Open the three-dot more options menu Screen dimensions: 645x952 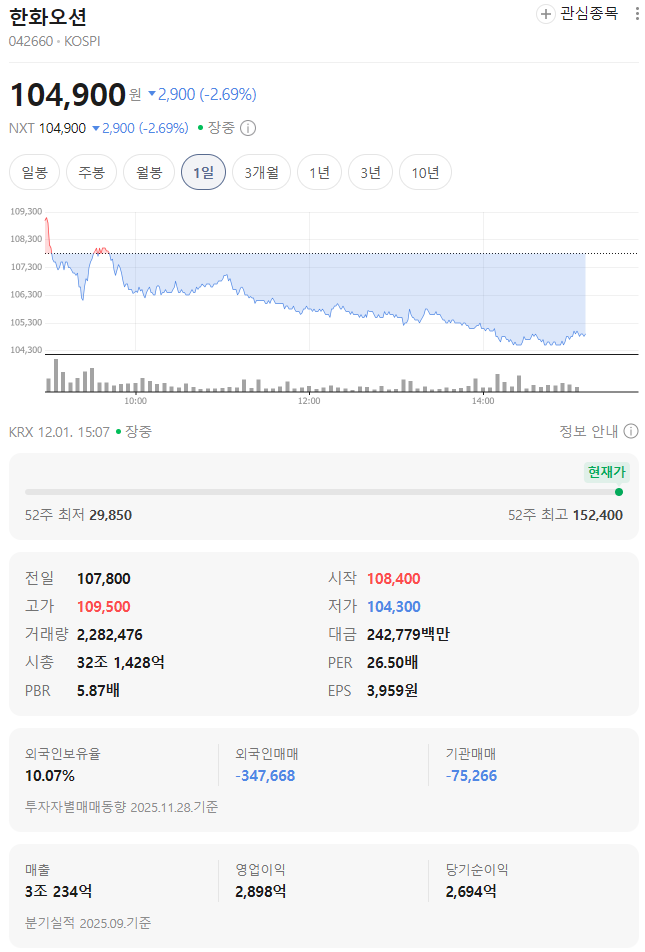pyautogui.click(x=636, y=13)
